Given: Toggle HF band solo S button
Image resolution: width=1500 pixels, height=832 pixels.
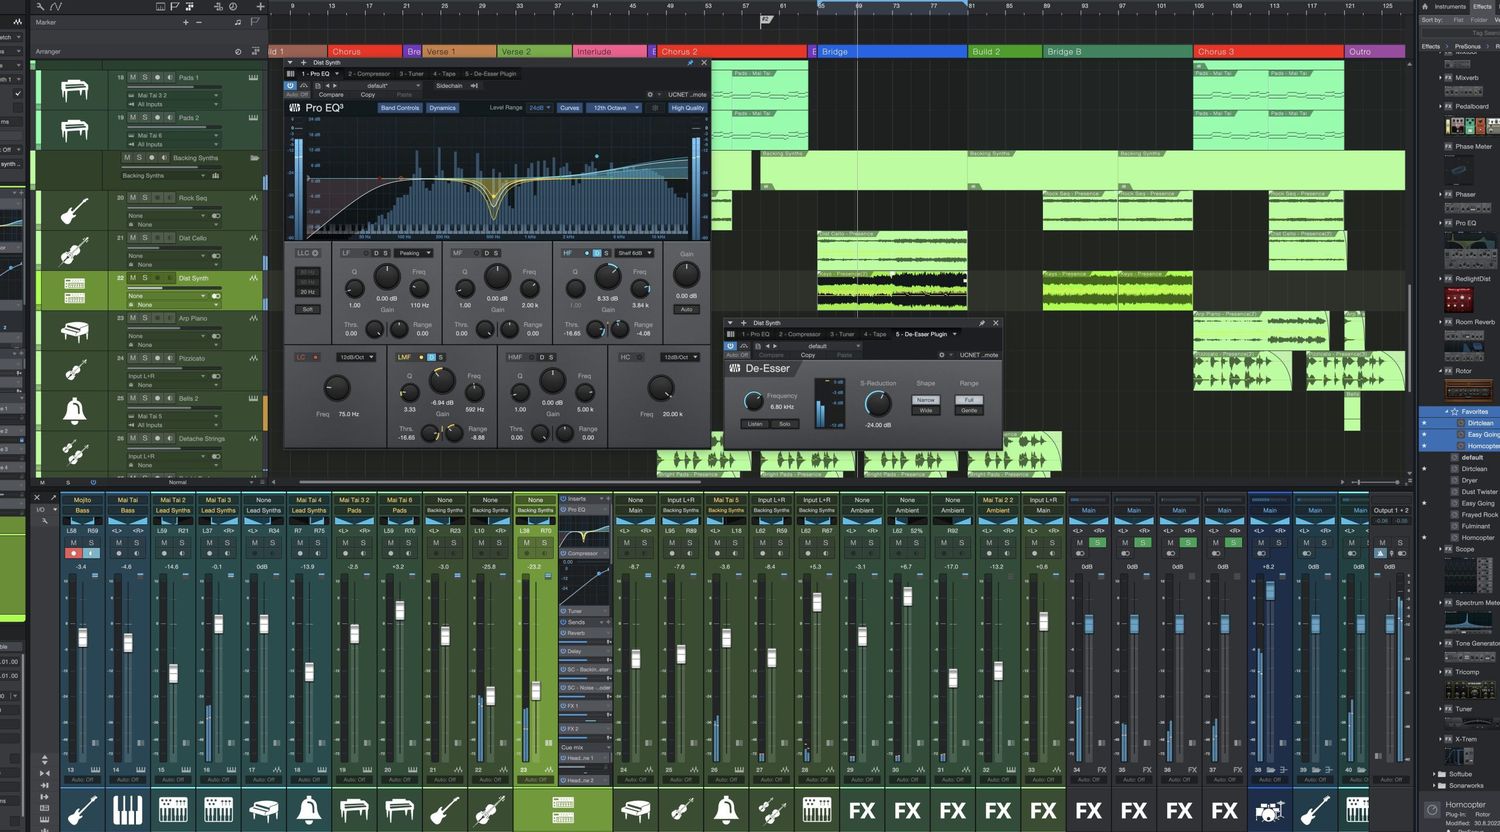Looking at the screenshot, I should pyautogui.click(x=606, y=253).
